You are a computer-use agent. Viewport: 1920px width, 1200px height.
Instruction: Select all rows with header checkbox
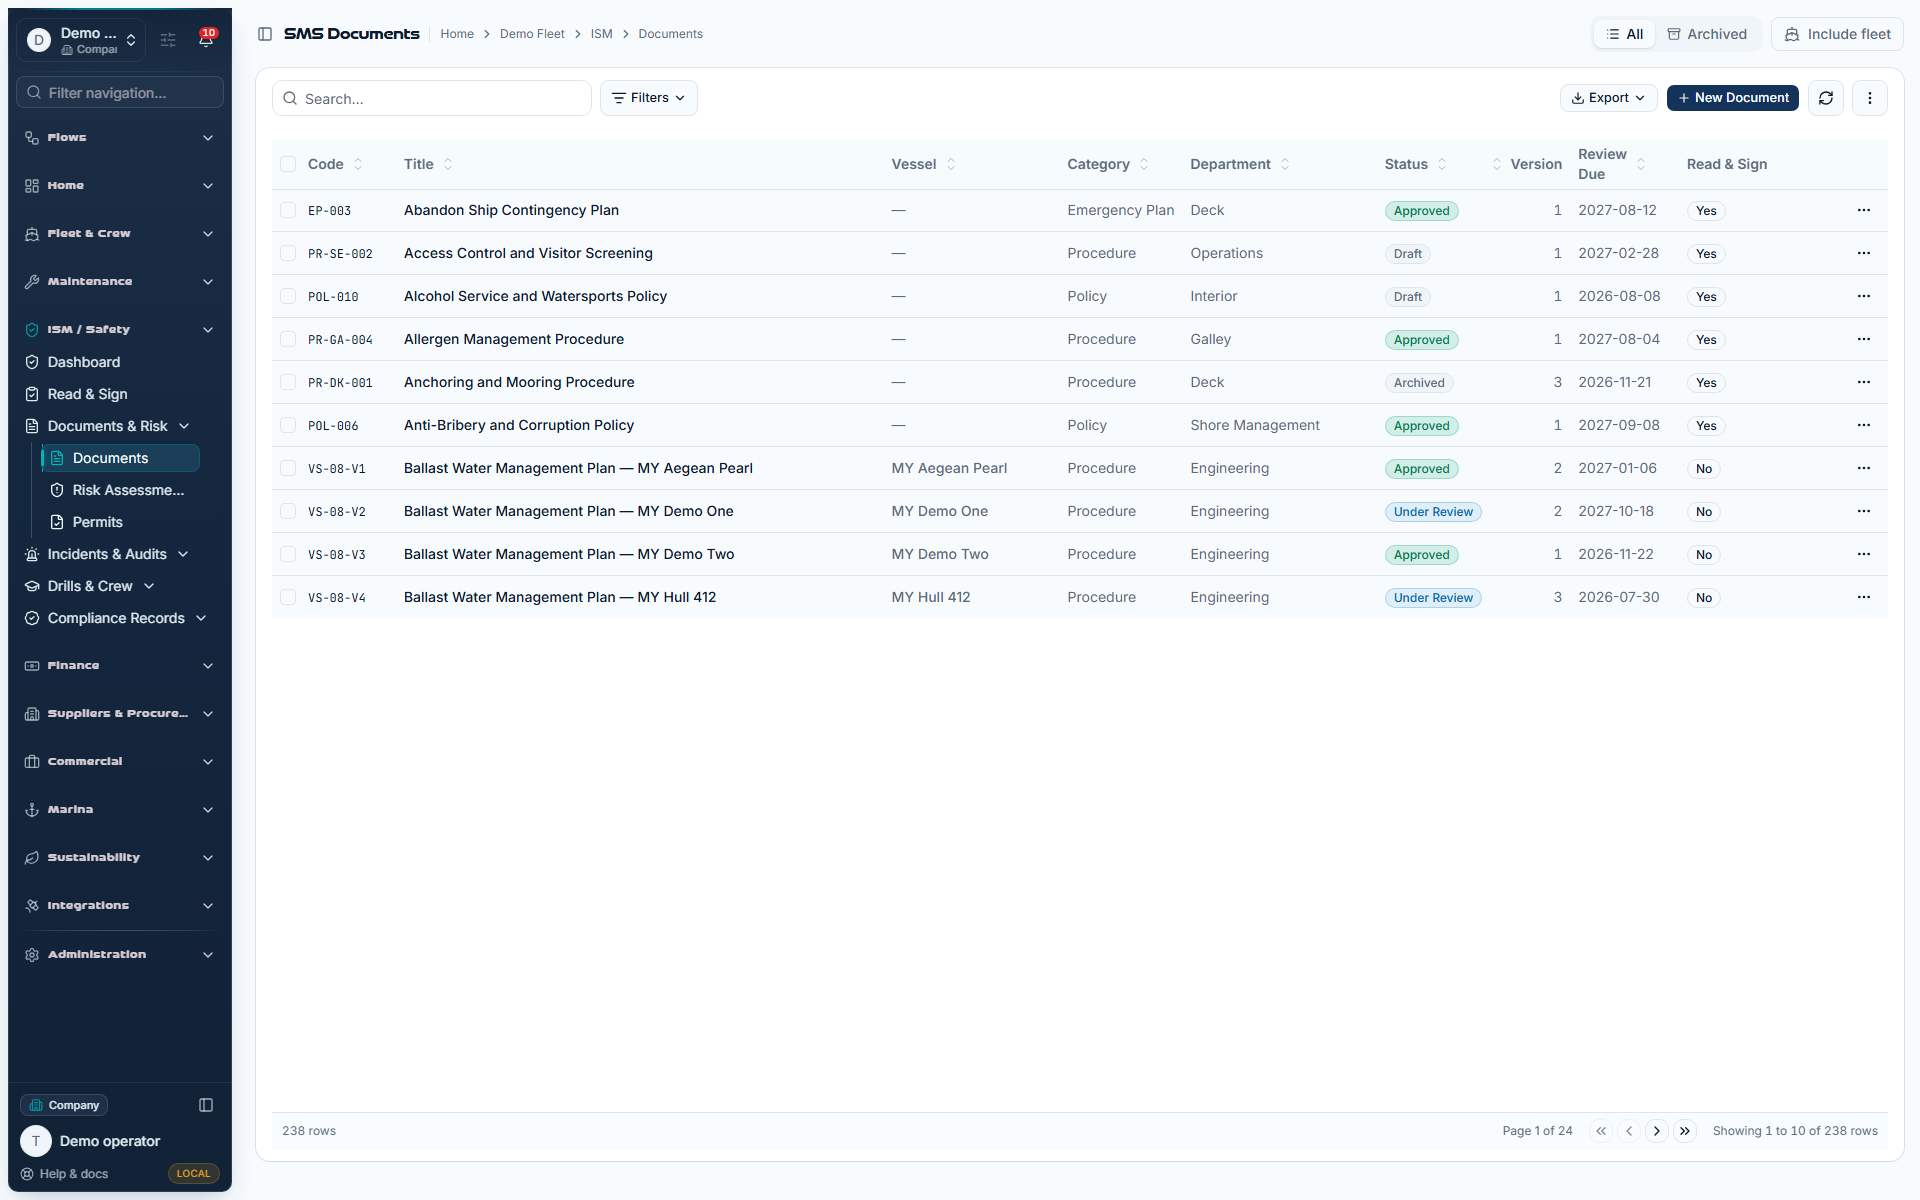(x=288, y=164)
